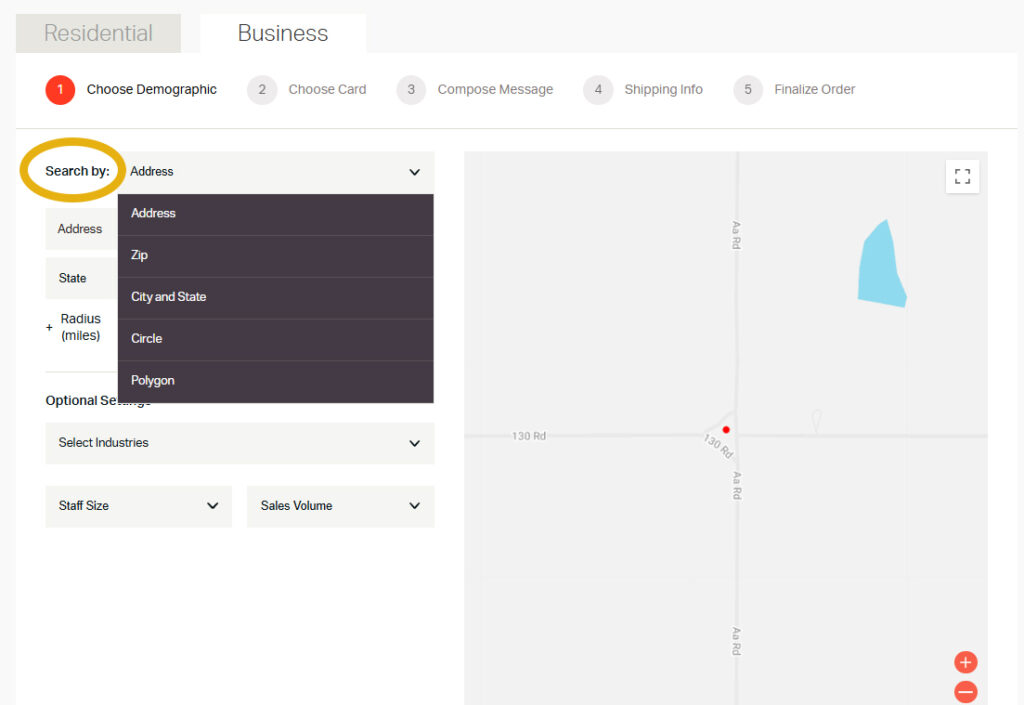The height and width of the screenshot is (705, 1024).
Task: Select Zip from the search-by list
Action: point(276,256)
